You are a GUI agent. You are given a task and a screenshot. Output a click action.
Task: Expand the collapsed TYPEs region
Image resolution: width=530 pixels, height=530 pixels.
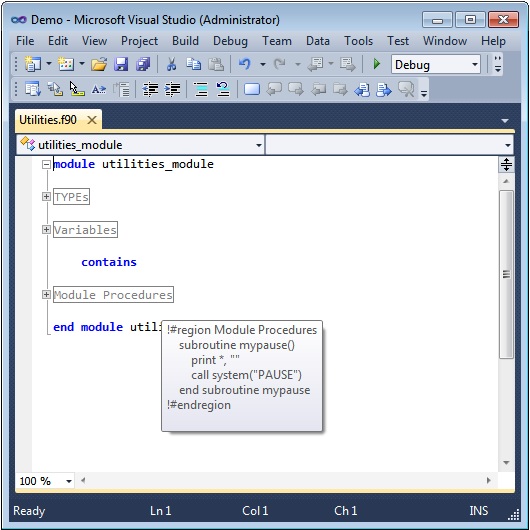click(x=46, y=197)
